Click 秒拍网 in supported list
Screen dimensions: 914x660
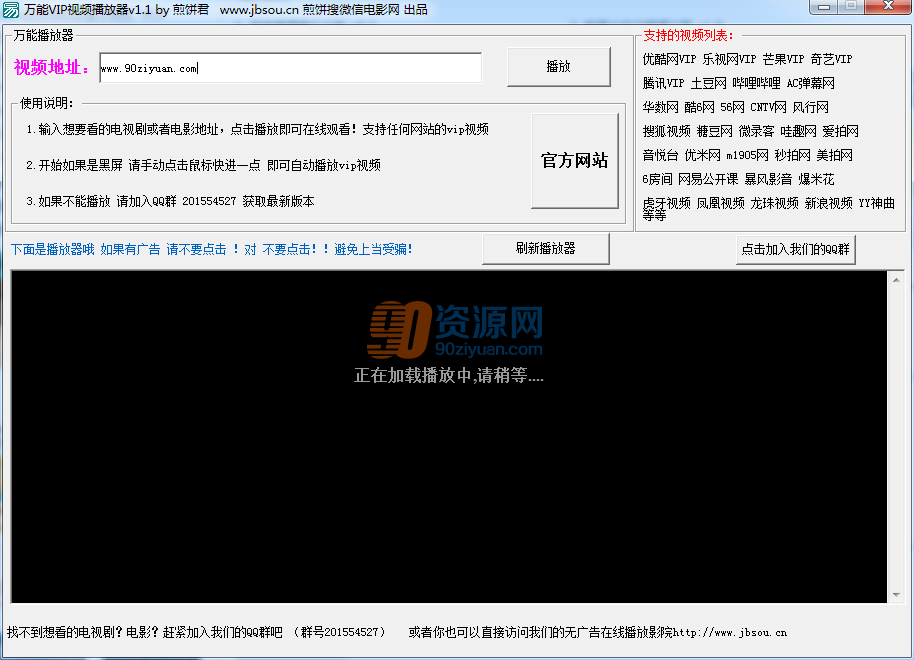point(792,155)
